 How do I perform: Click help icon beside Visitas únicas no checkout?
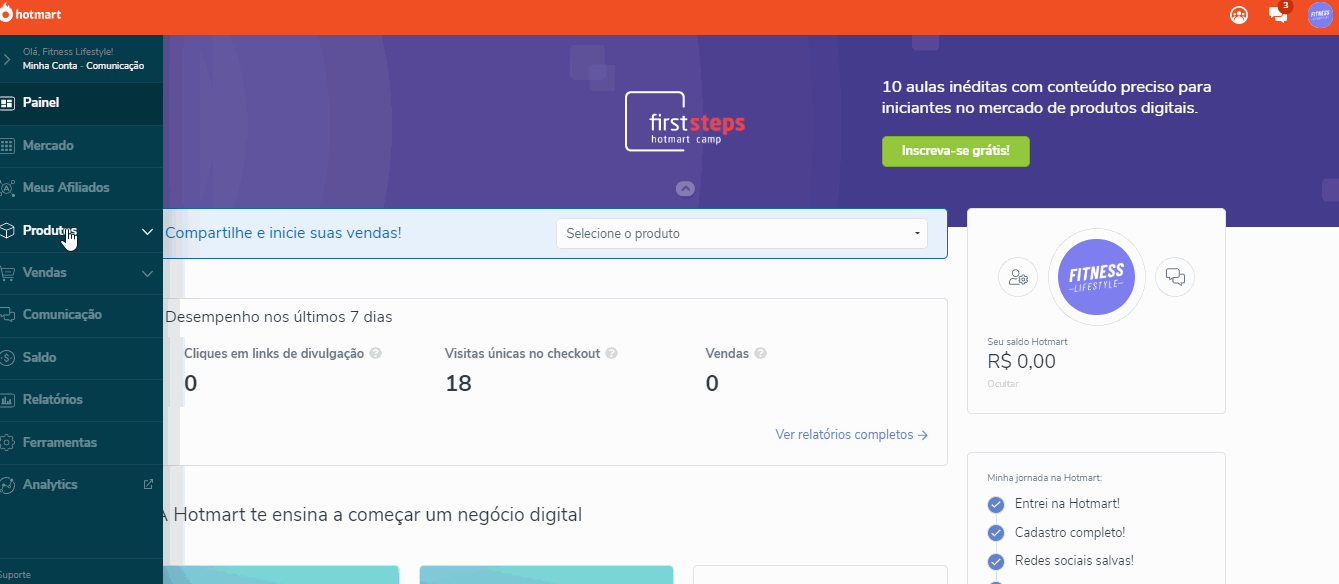tap(611, 353)
